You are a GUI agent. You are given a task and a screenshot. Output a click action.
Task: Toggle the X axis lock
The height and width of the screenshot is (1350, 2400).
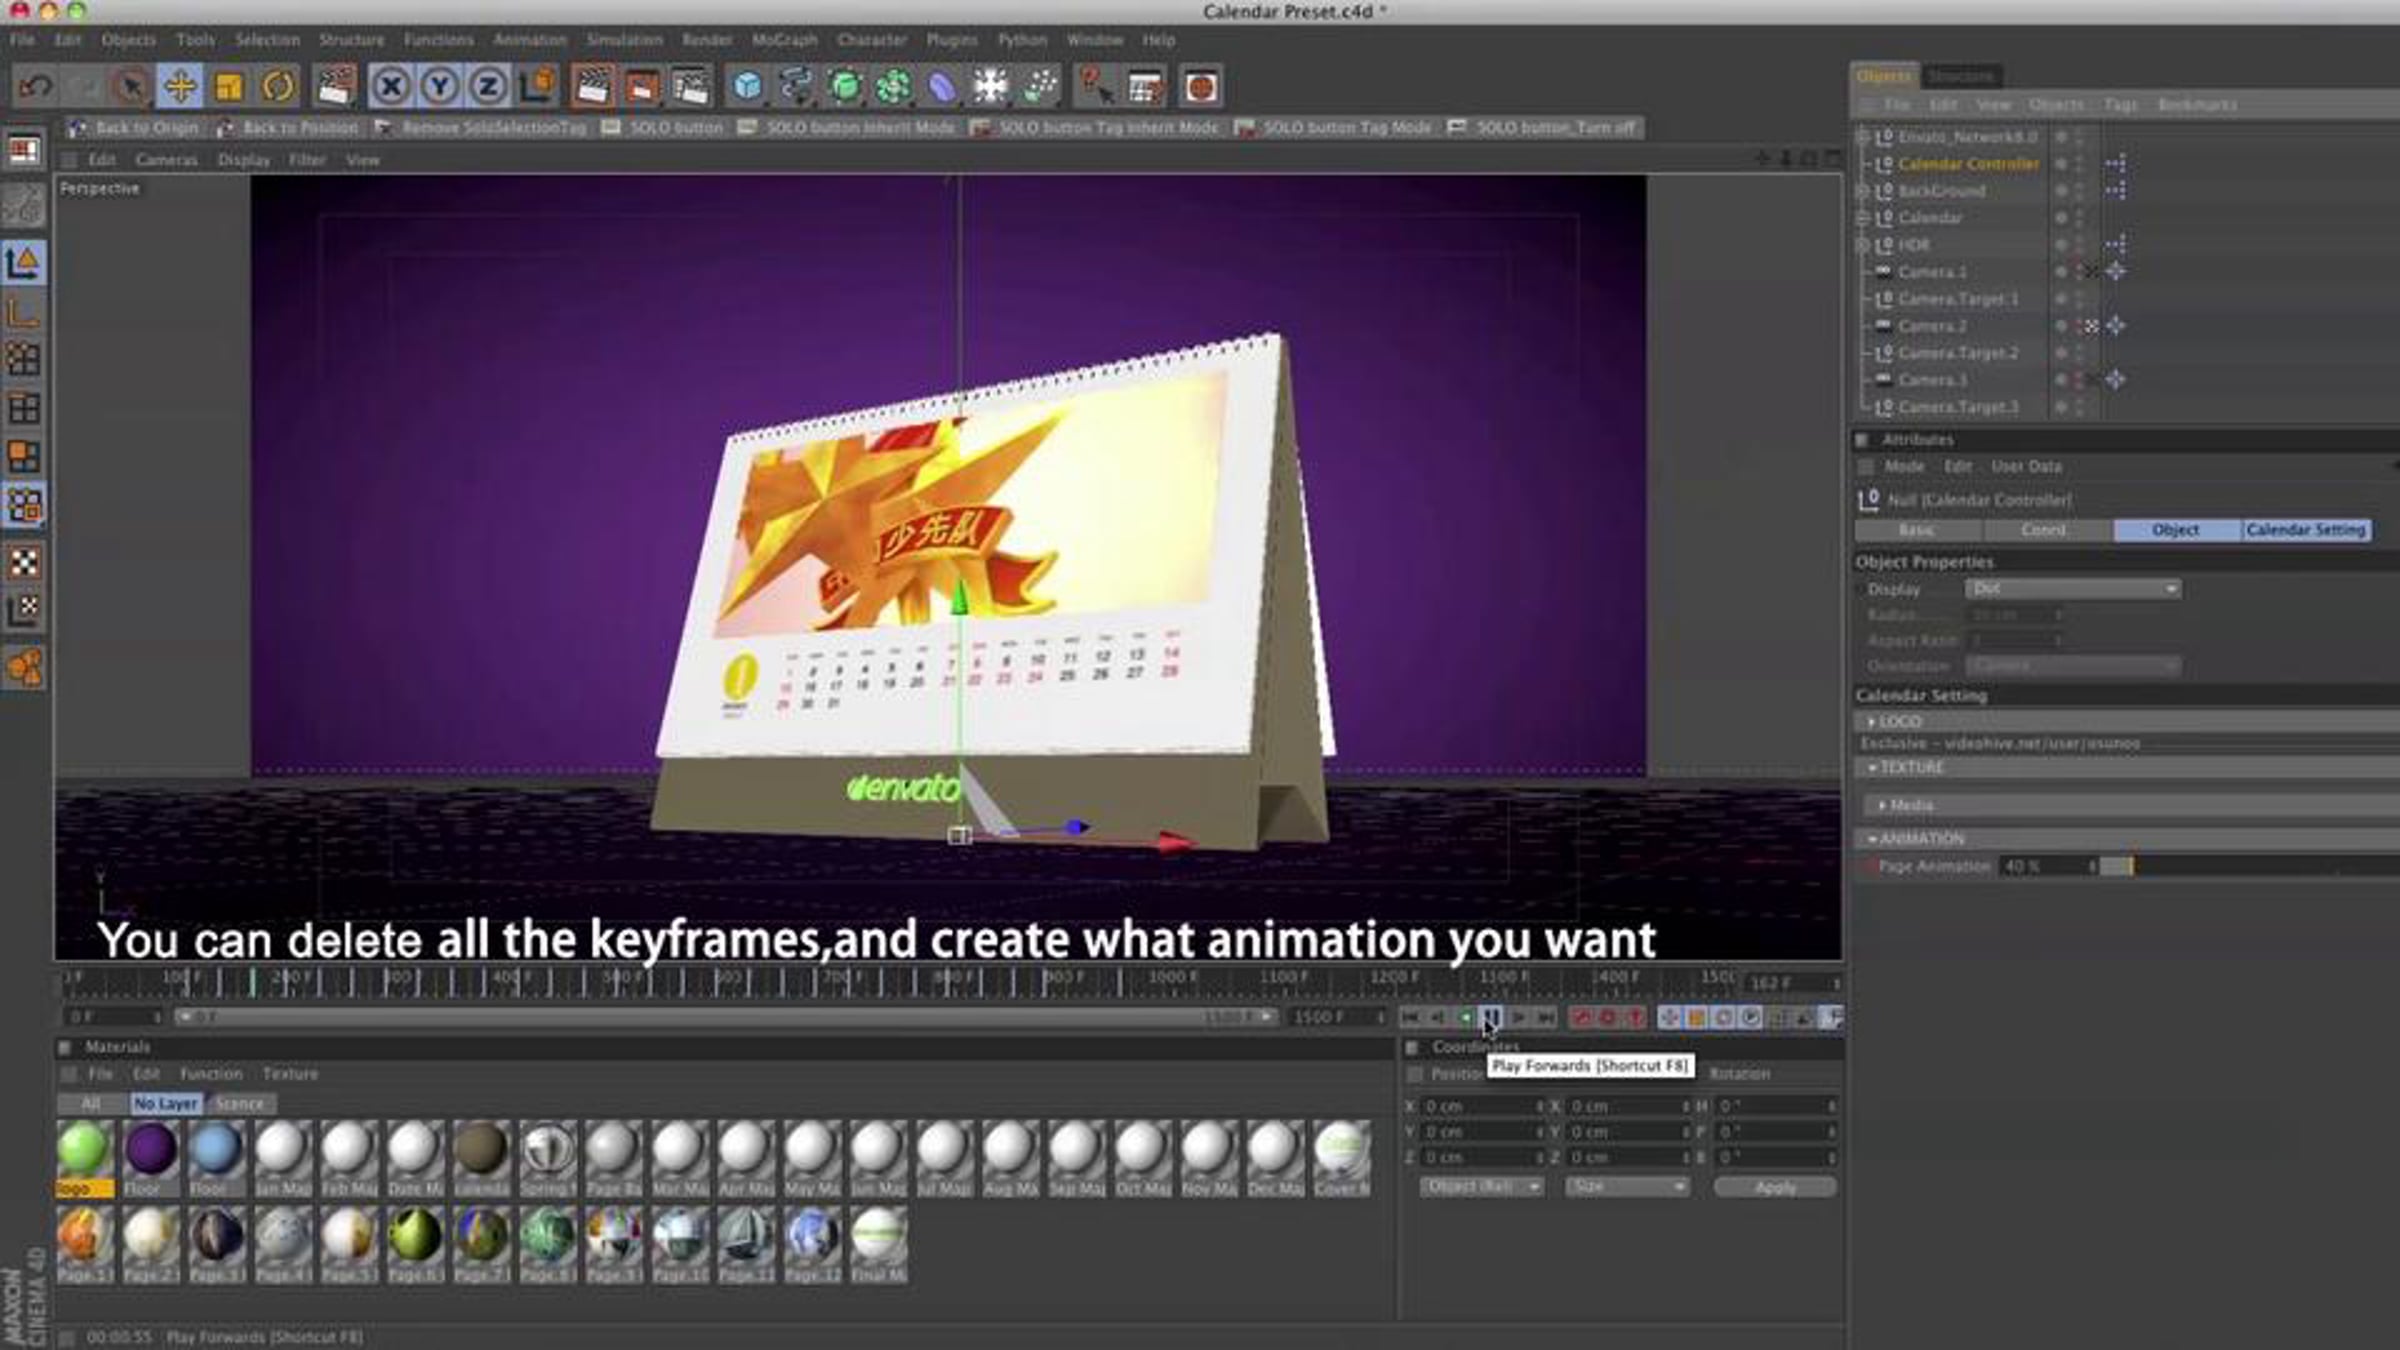click(x=390, y=87)
